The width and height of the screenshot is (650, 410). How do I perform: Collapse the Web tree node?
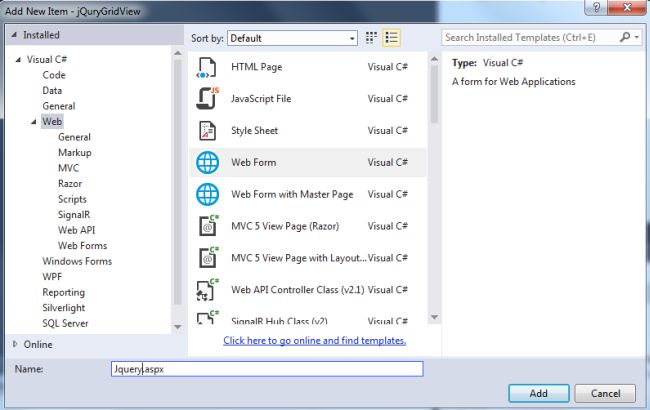34,122
